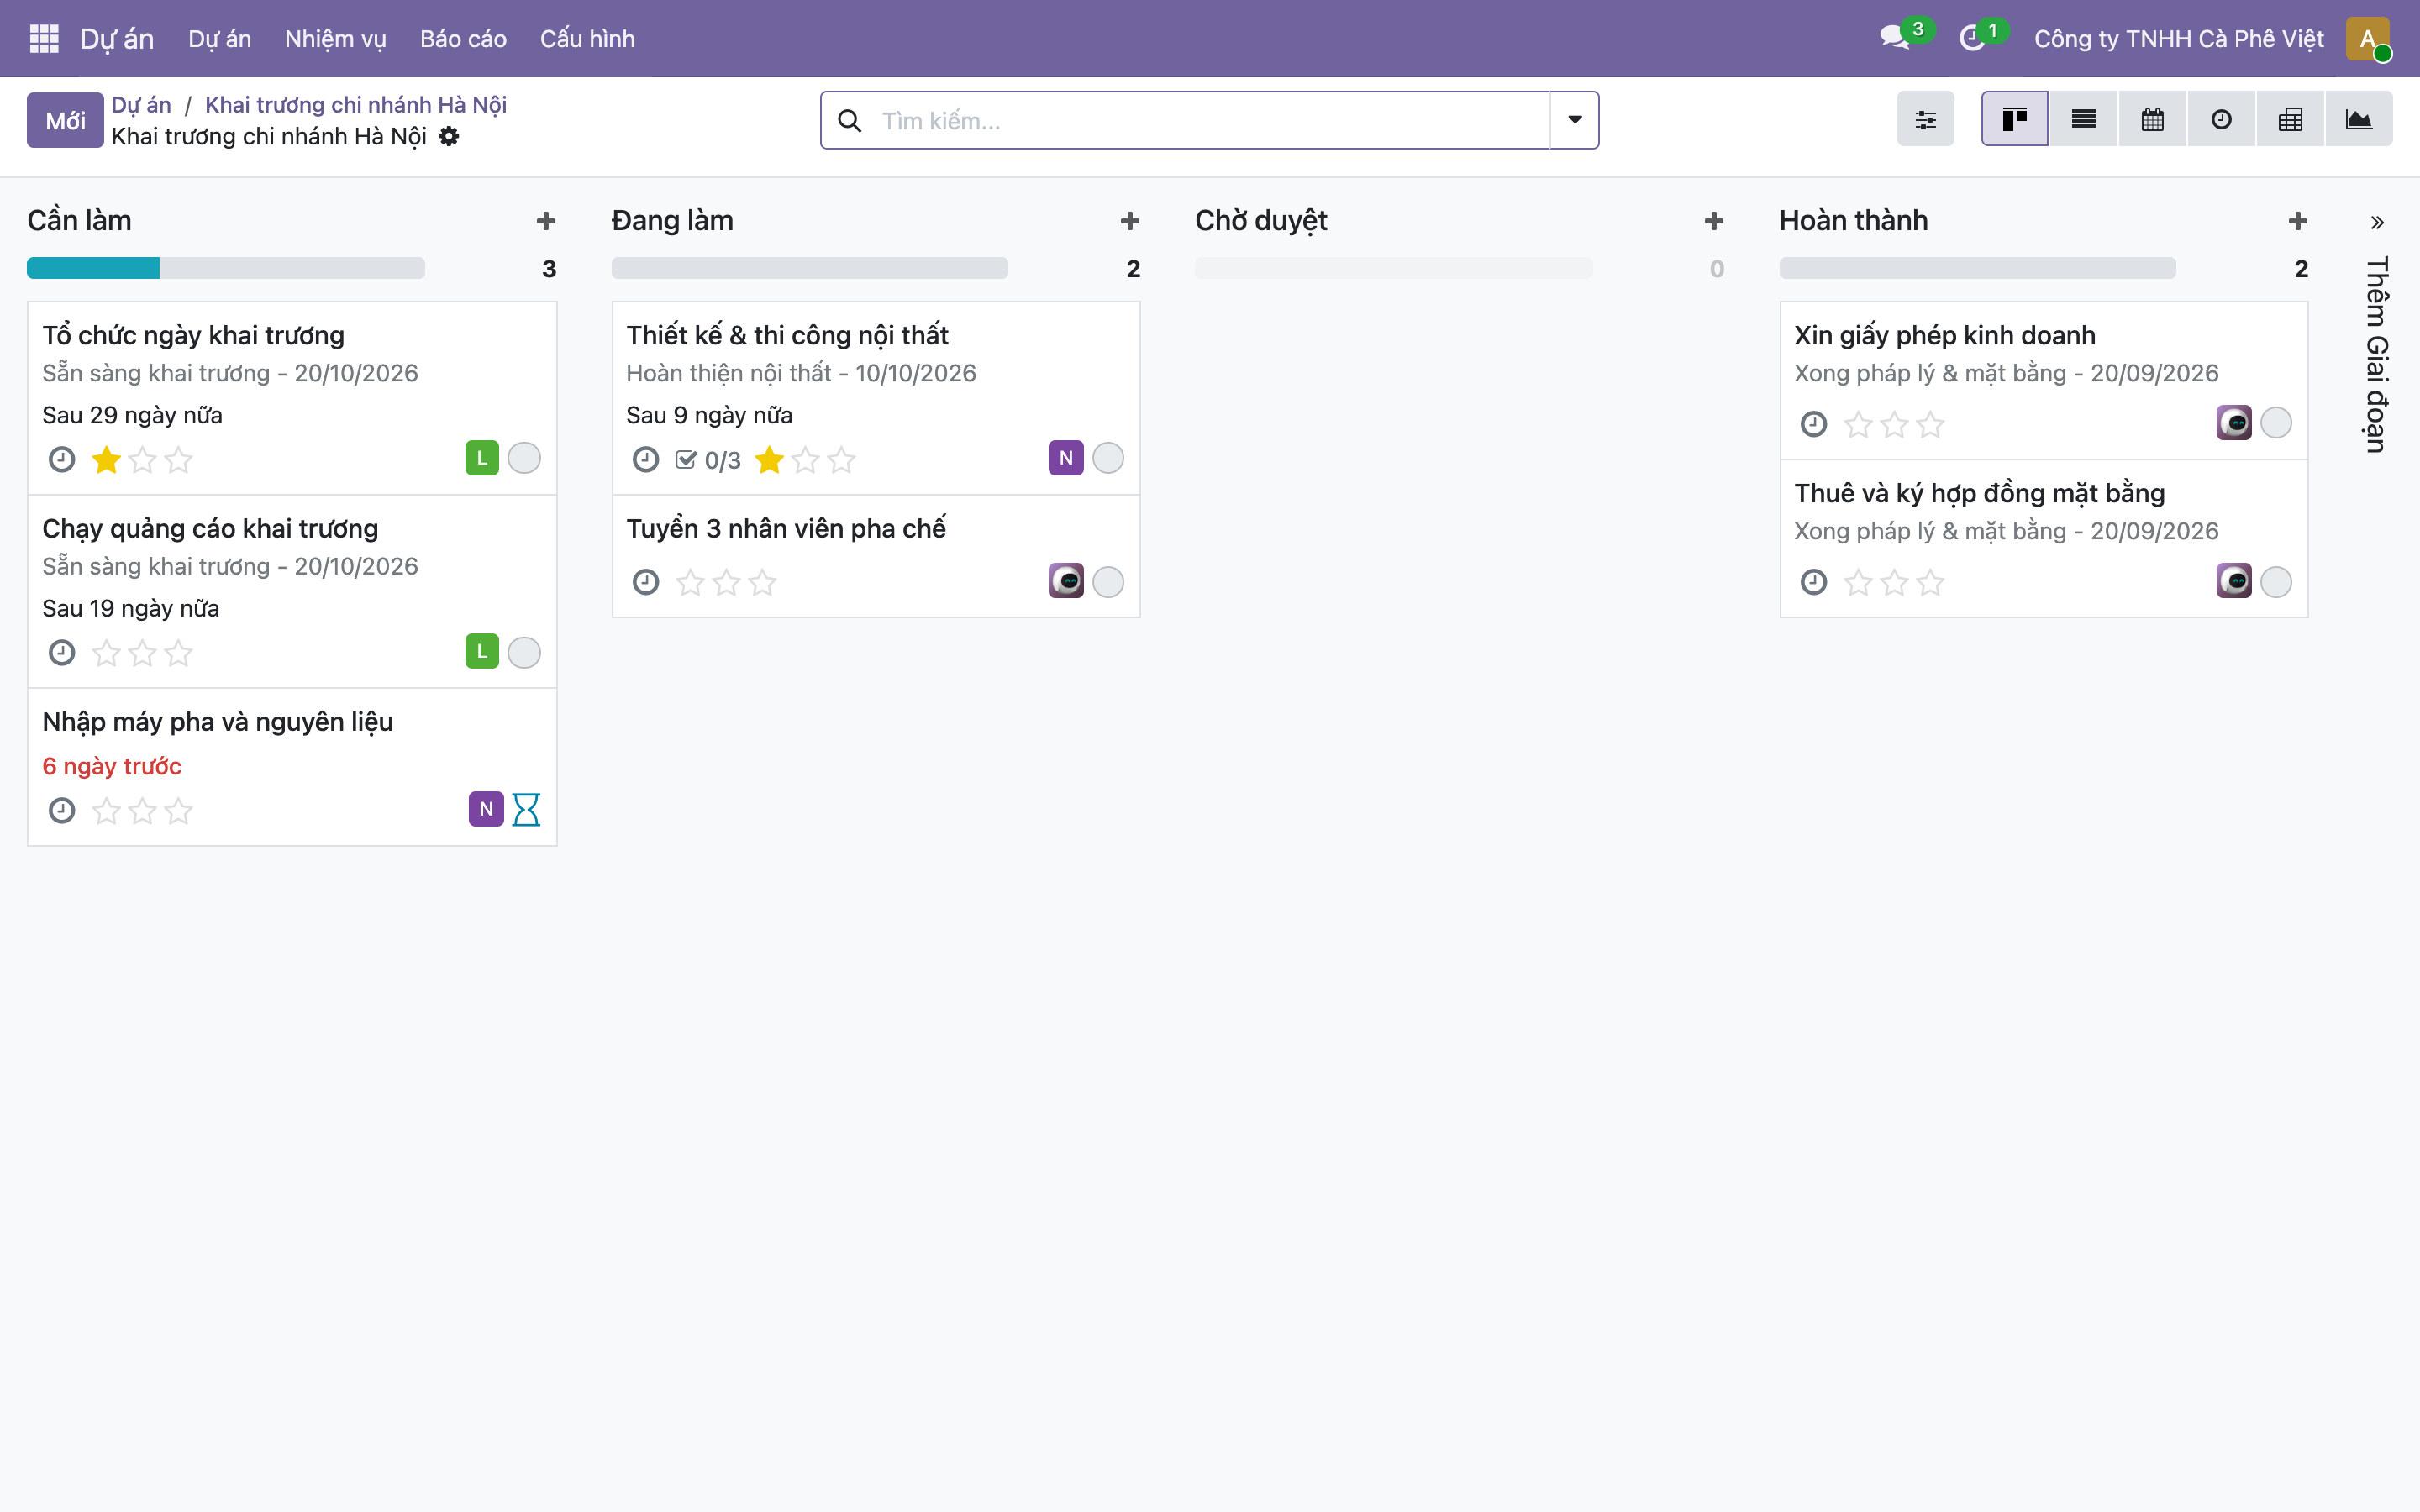Click the Dự án app title
This screenshot has height=1512, width=2420.
click(x=117, y=38)
